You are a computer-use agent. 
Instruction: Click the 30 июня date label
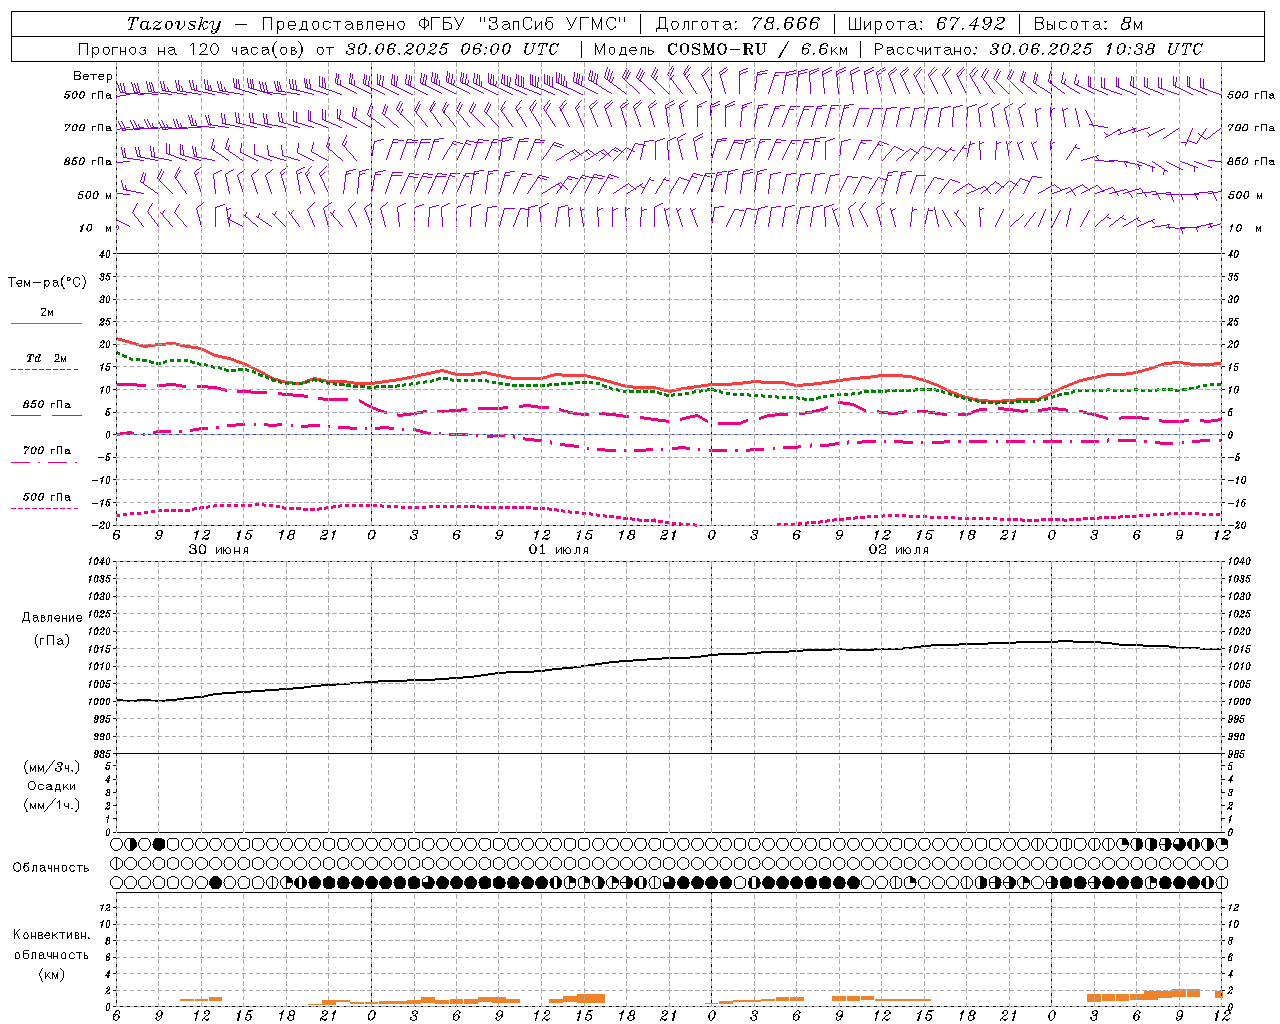(219, 550)
